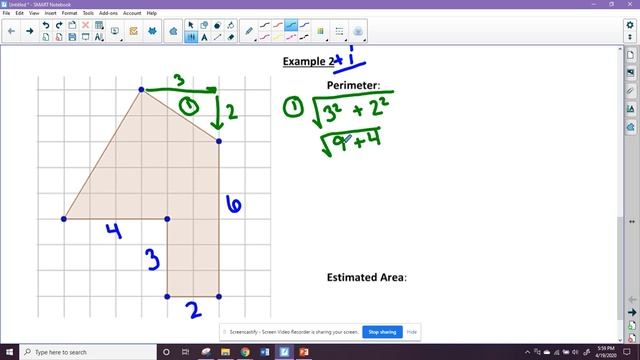The height and width of the screenshot is (360, 640).
Task: Open add-ons via the blue puzzle icon
Action: click(152, 31)
